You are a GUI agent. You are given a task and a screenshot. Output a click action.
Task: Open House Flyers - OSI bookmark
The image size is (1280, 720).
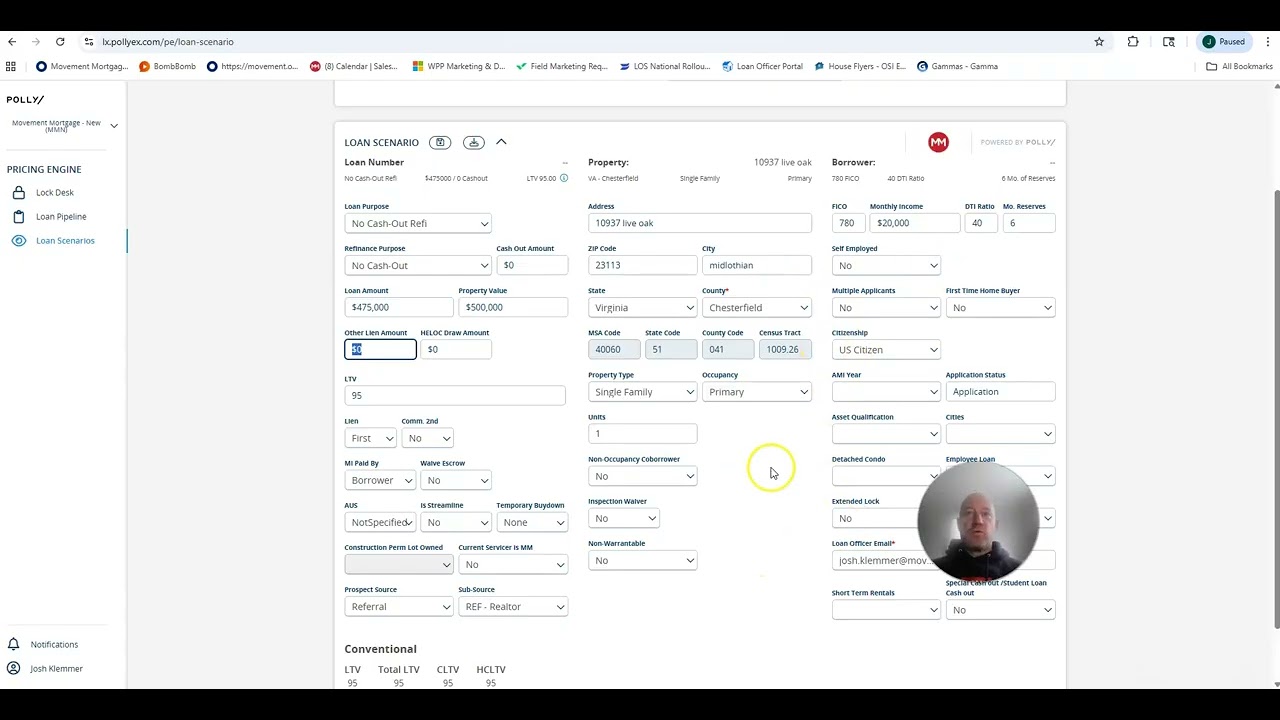pos(860,66)
